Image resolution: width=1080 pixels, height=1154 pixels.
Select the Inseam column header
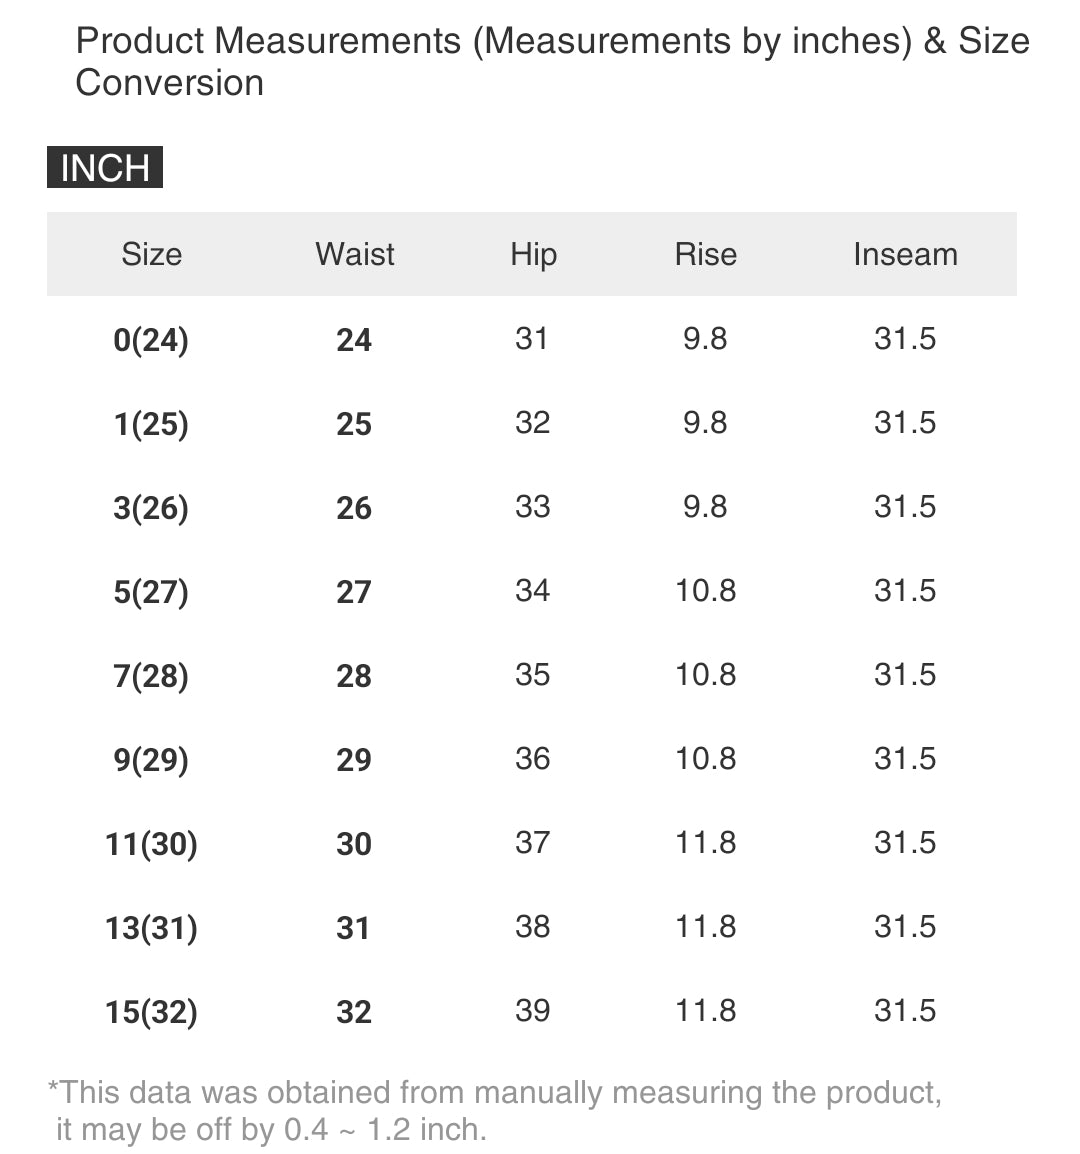pyautogui.click(x=905, y=254)
